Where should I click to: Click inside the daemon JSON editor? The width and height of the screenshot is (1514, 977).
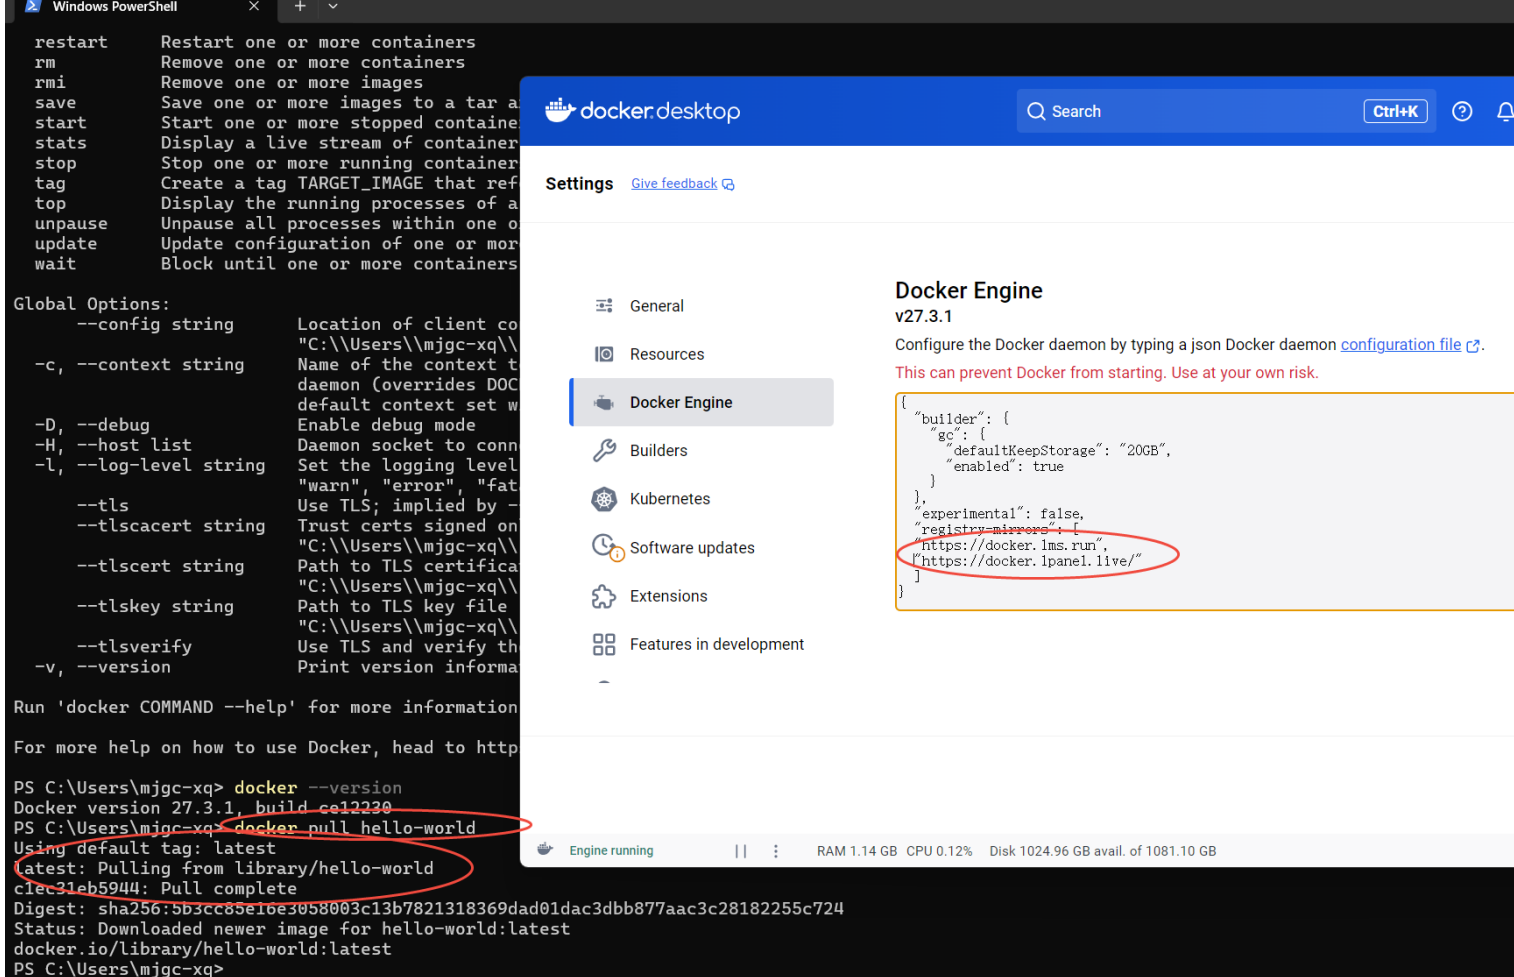pos(1206,502)
